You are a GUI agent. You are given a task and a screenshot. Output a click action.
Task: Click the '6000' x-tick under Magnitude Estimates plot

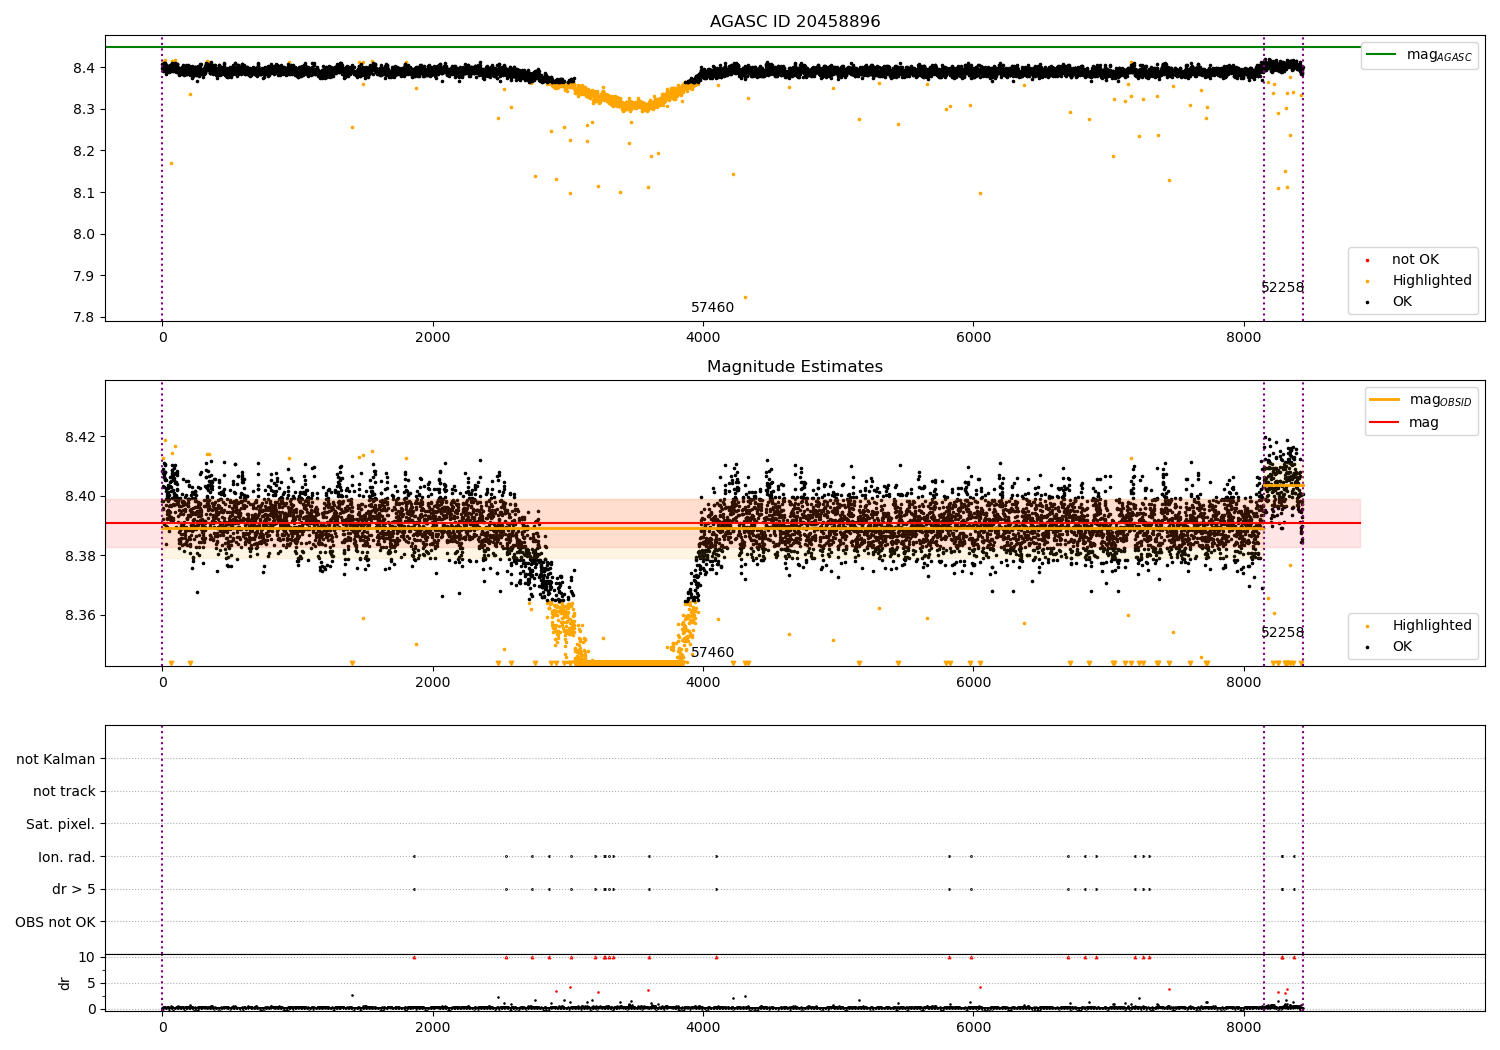coord(973,683)
